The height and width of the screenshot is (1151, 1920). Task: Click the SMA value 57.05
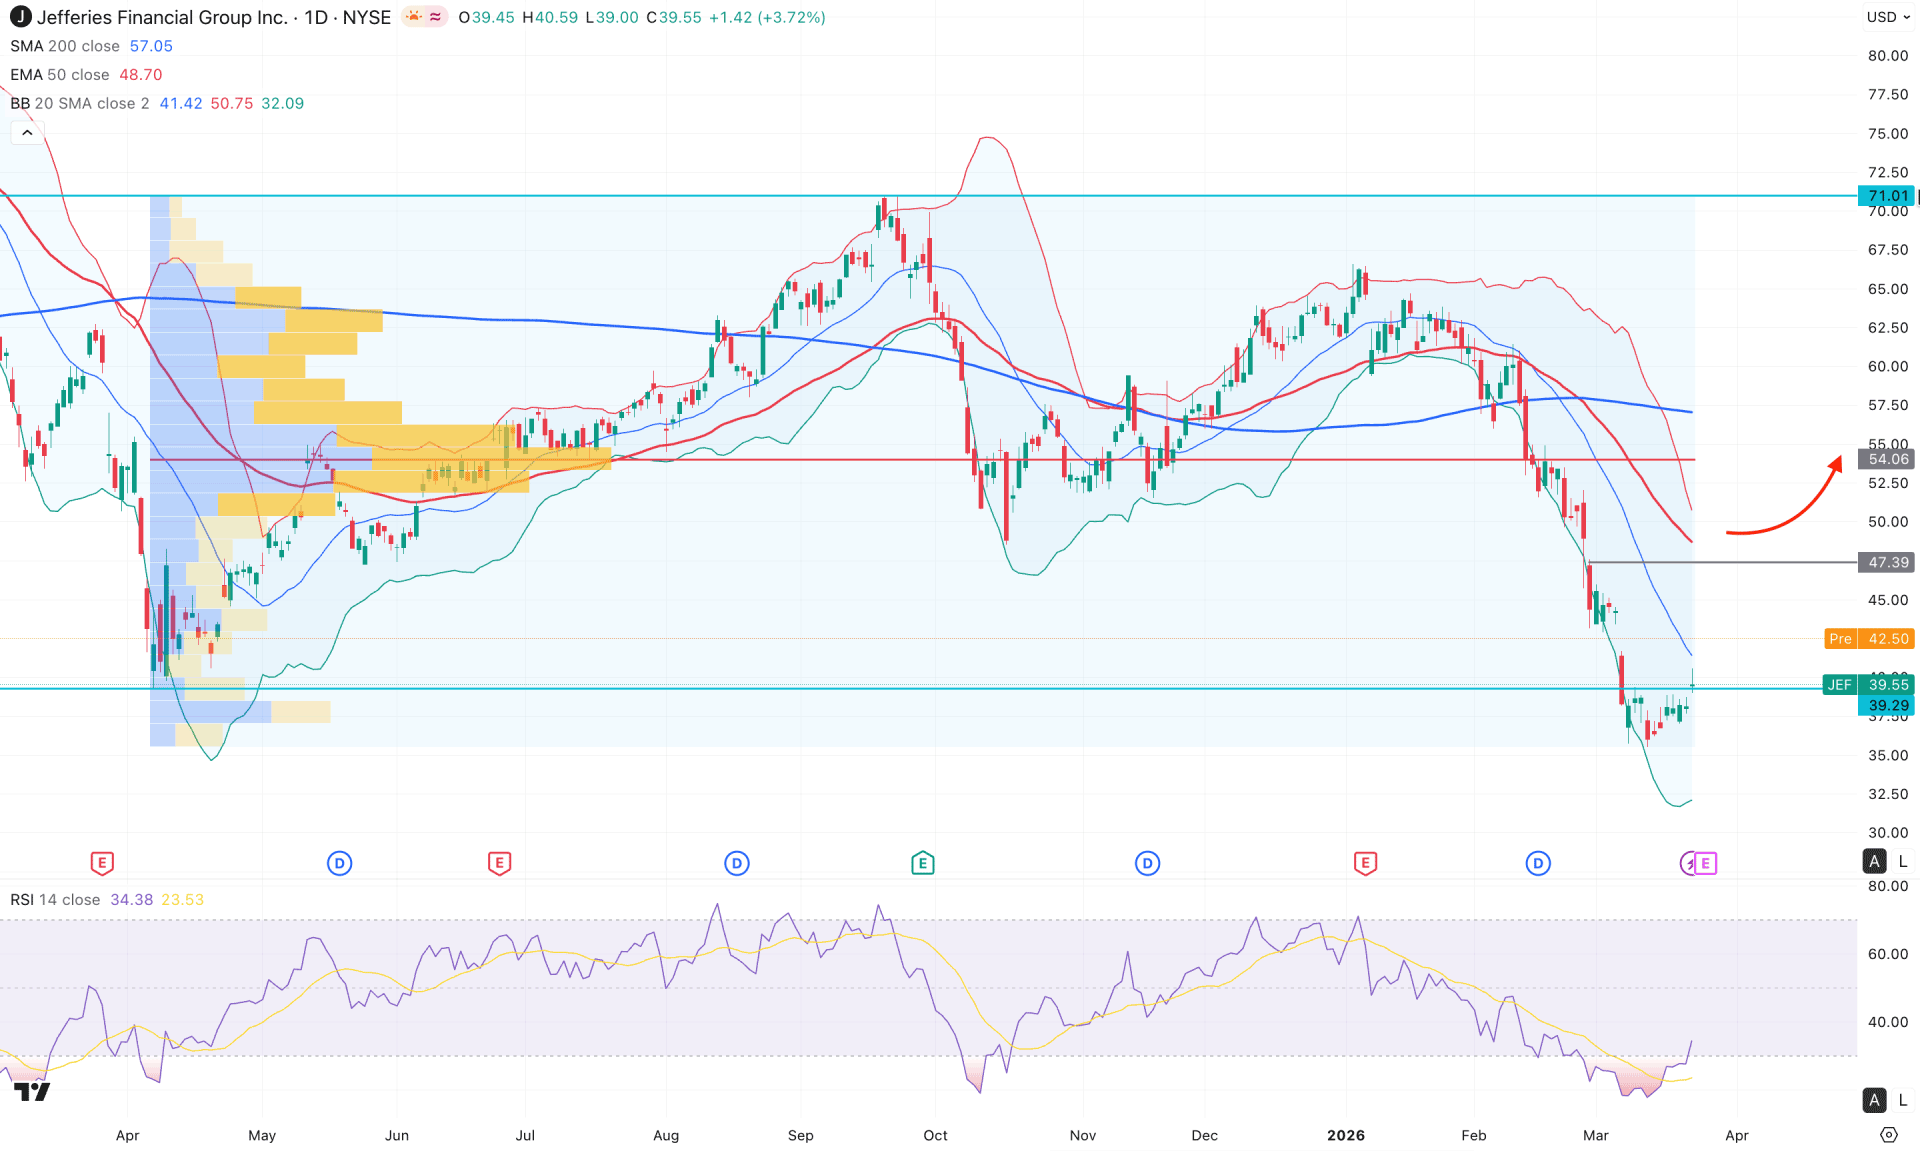tap(151, 46)
